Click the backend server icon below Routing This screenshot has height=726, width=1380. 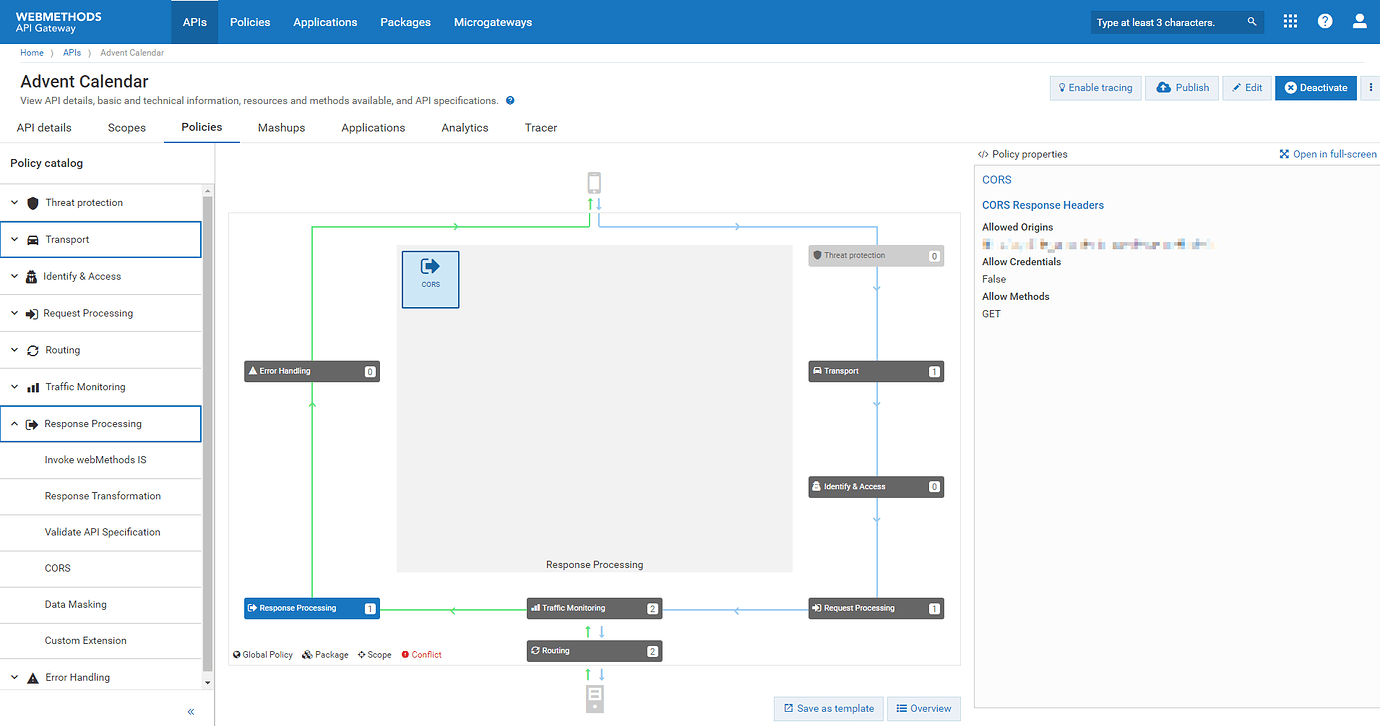coord(594,698)
